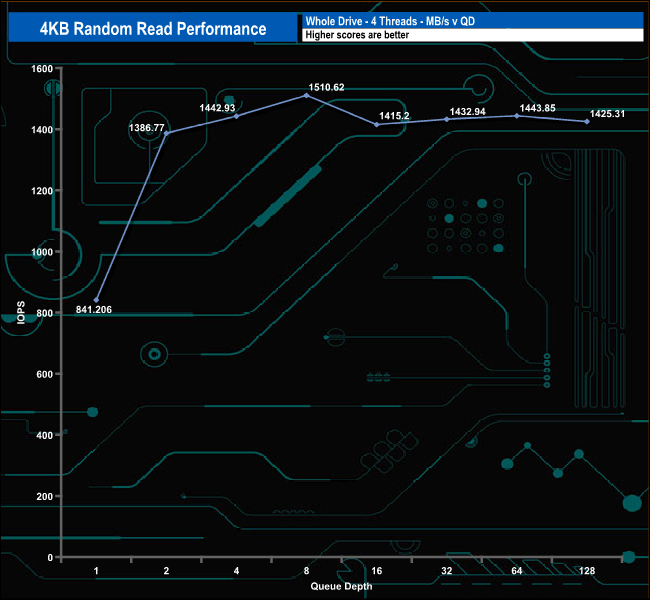Click the peak 1510.62 data point
This screenshot has height=600, width=650.
click(x=306, y=95)
